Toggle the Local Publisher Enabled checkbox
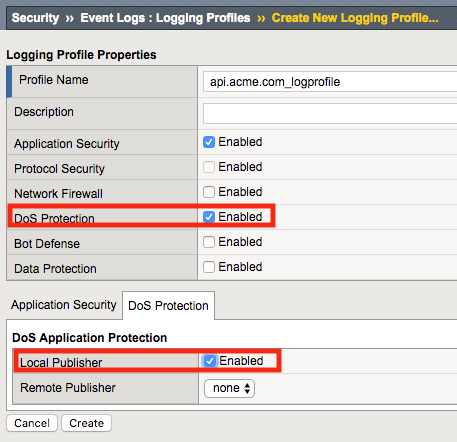The width and height of the screenshot is (457, 442). (x=210, y=361)
